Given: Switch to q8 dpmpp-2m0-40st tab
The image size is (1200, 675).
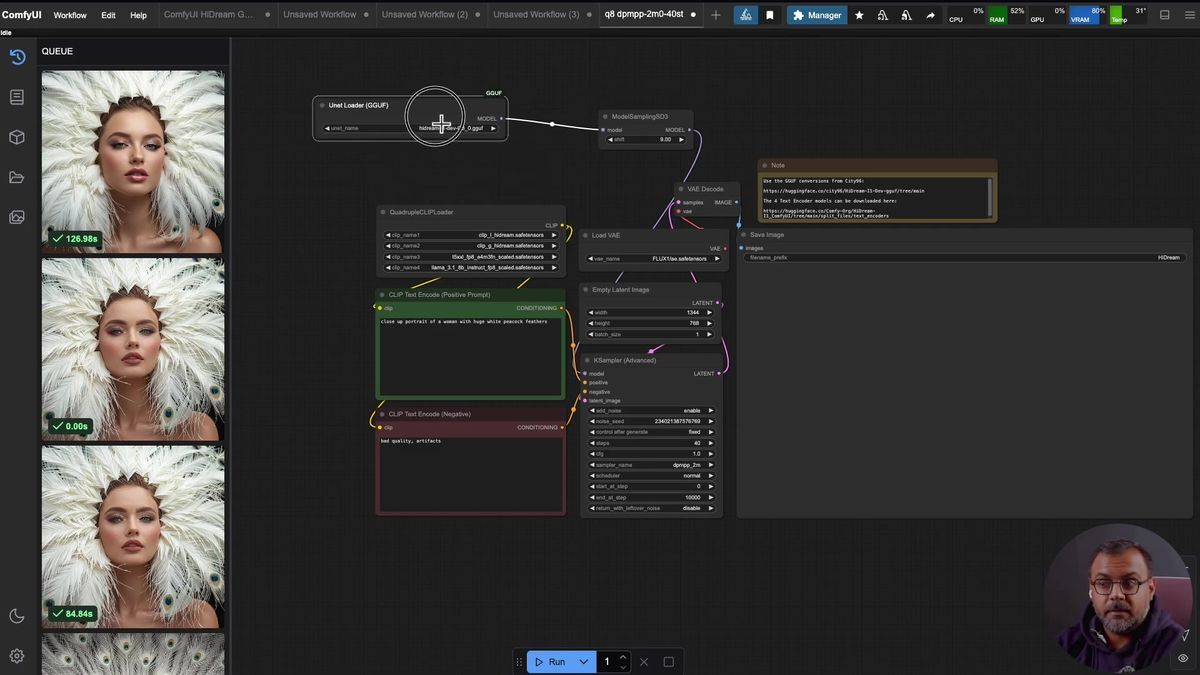Looking at the screenshot, I should tap(643, 15).
